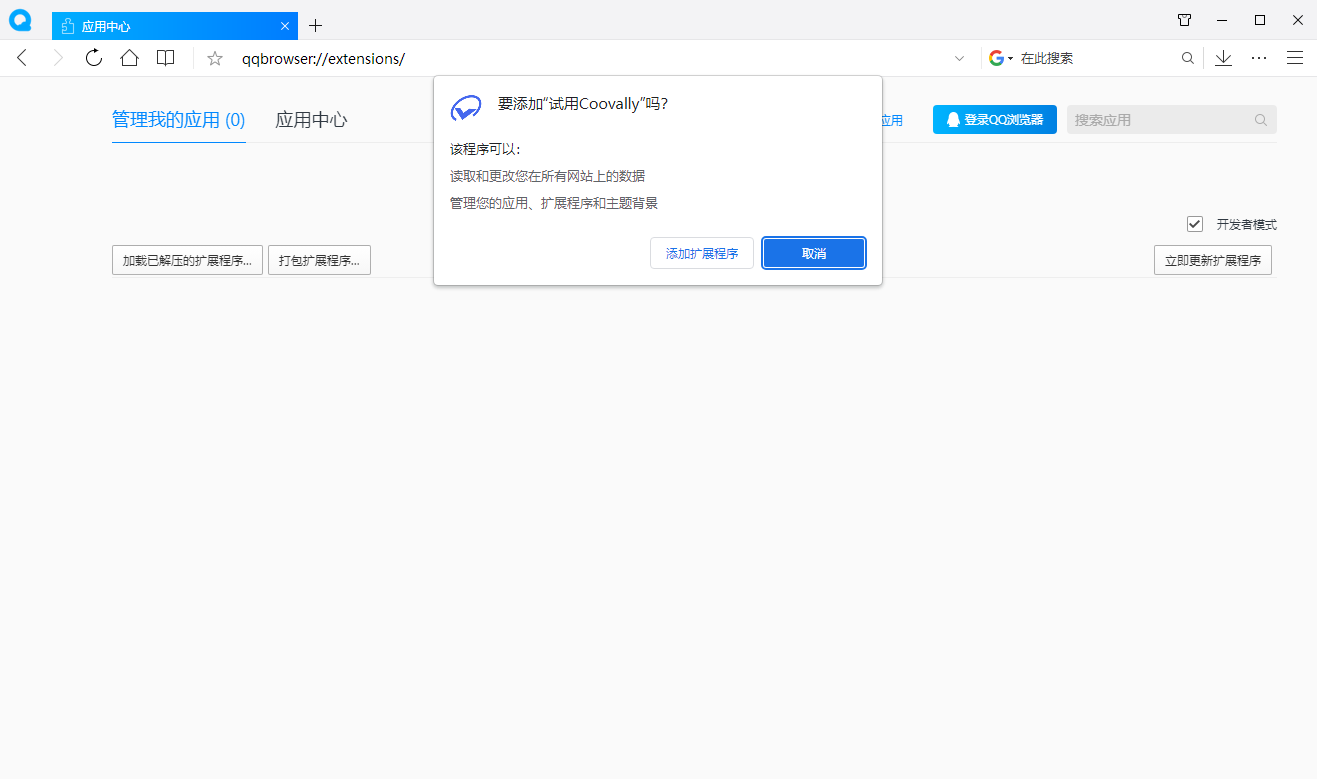This screenshot has height=779, width=1317.
Task: Open the reading mode book icon
Action: tap(166, 58)
